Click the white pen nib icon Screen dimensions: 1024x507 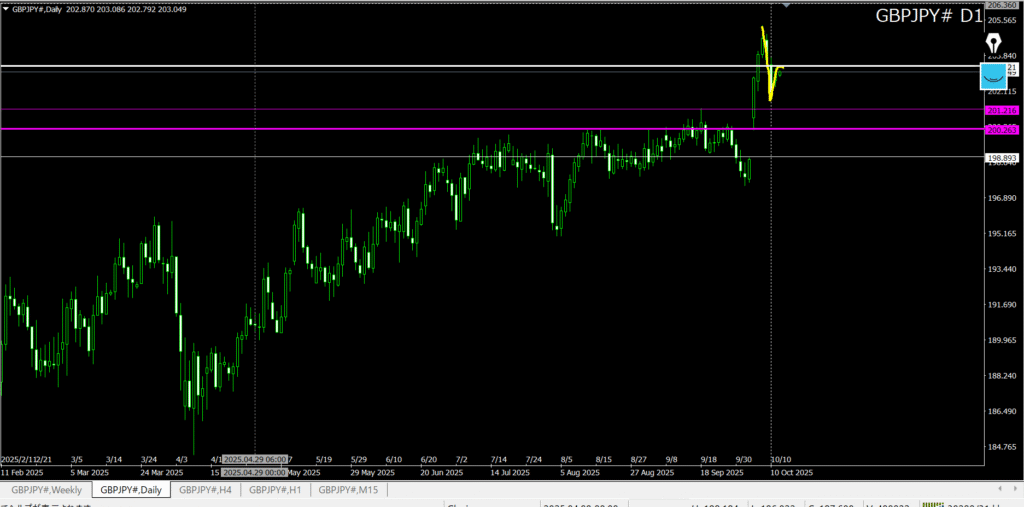pos(993,43)
